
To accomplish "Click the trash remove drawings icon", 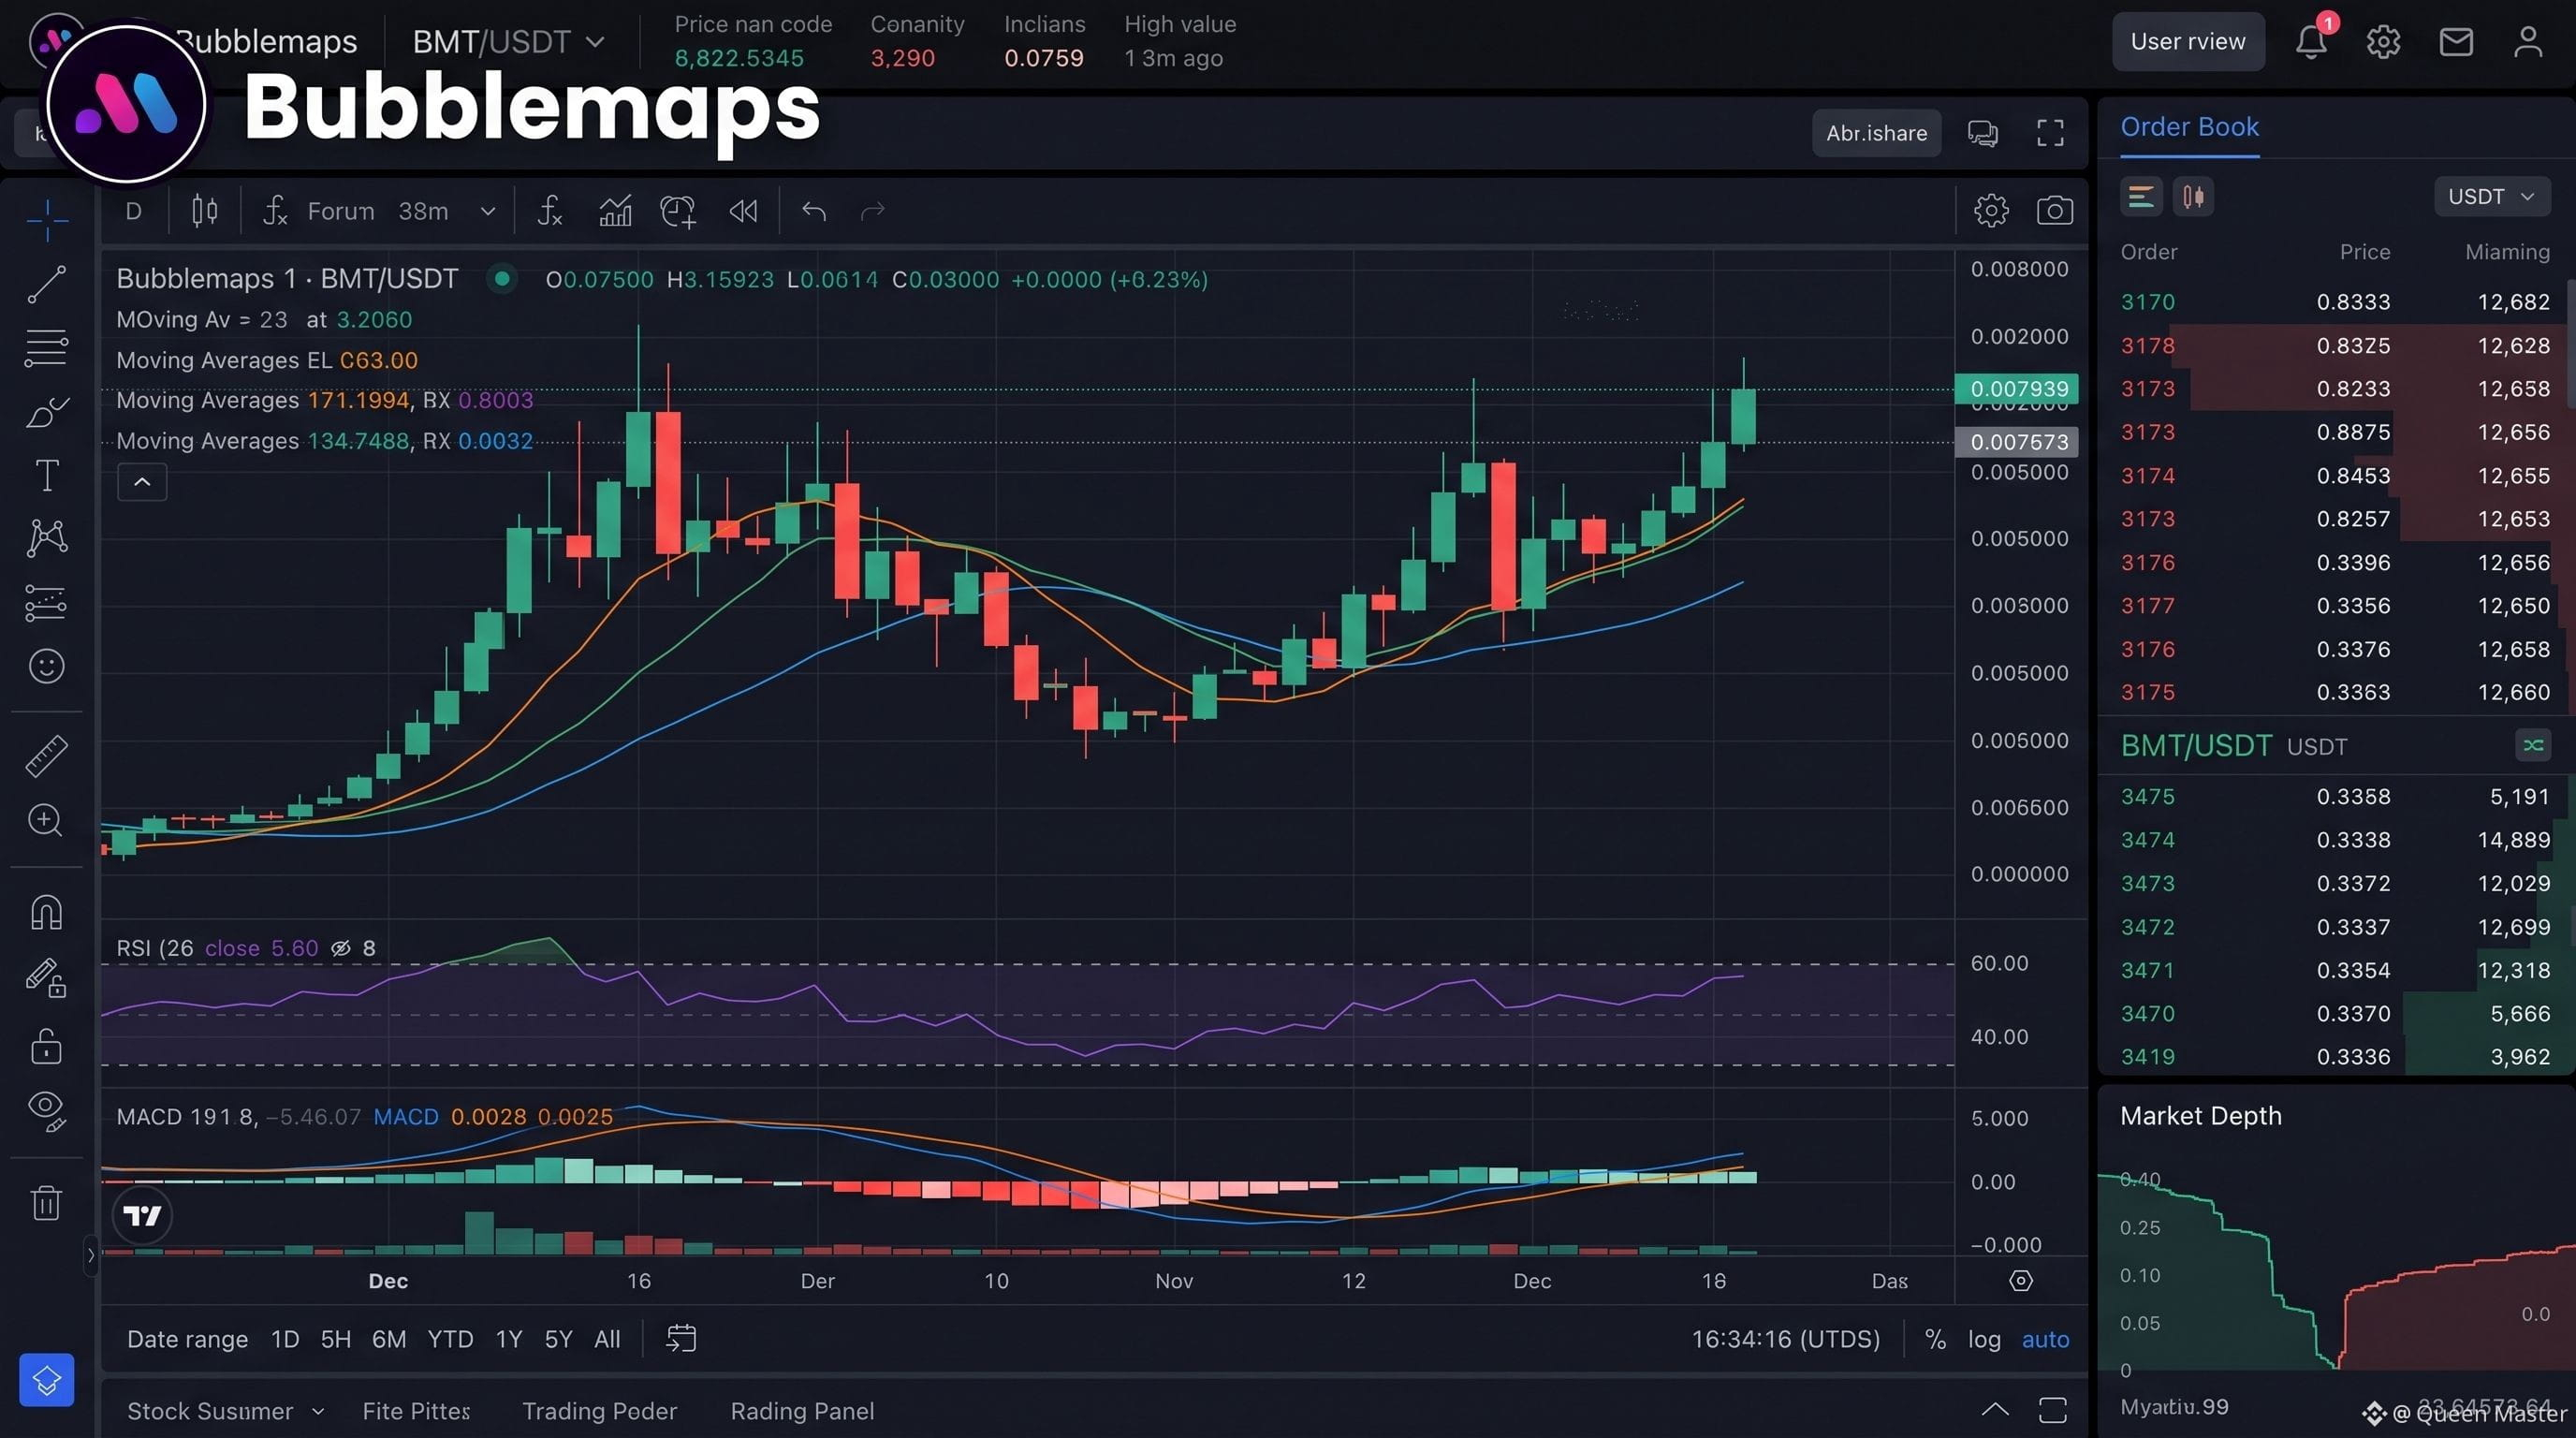I will [47, 1202].
